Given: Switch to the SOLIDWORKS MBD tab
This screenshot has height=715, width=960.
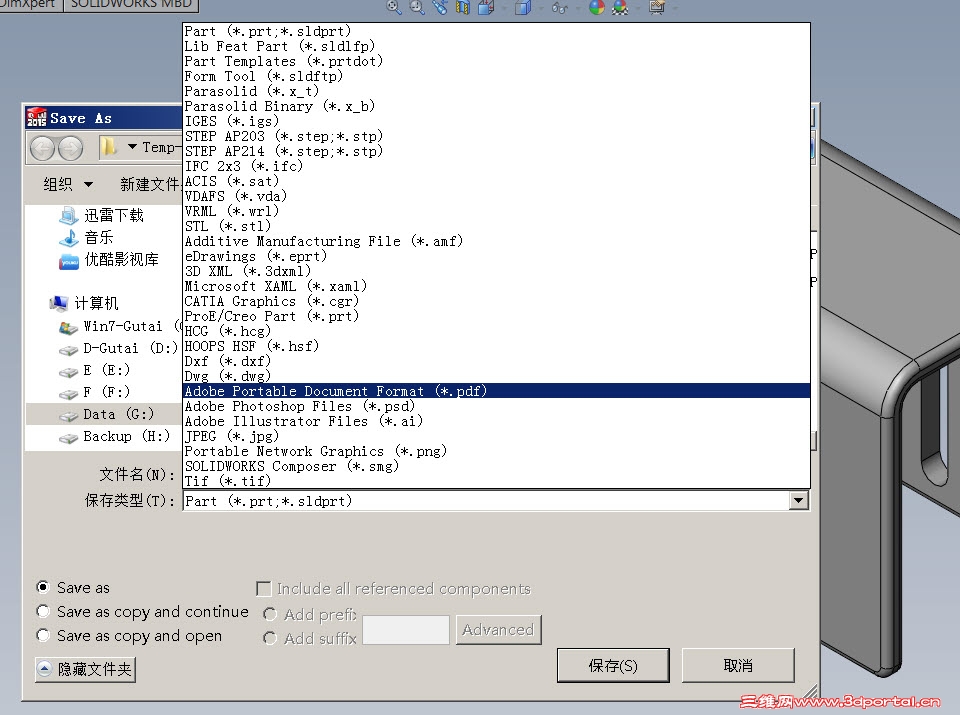Looking at the screenshot, I should 131,4.
